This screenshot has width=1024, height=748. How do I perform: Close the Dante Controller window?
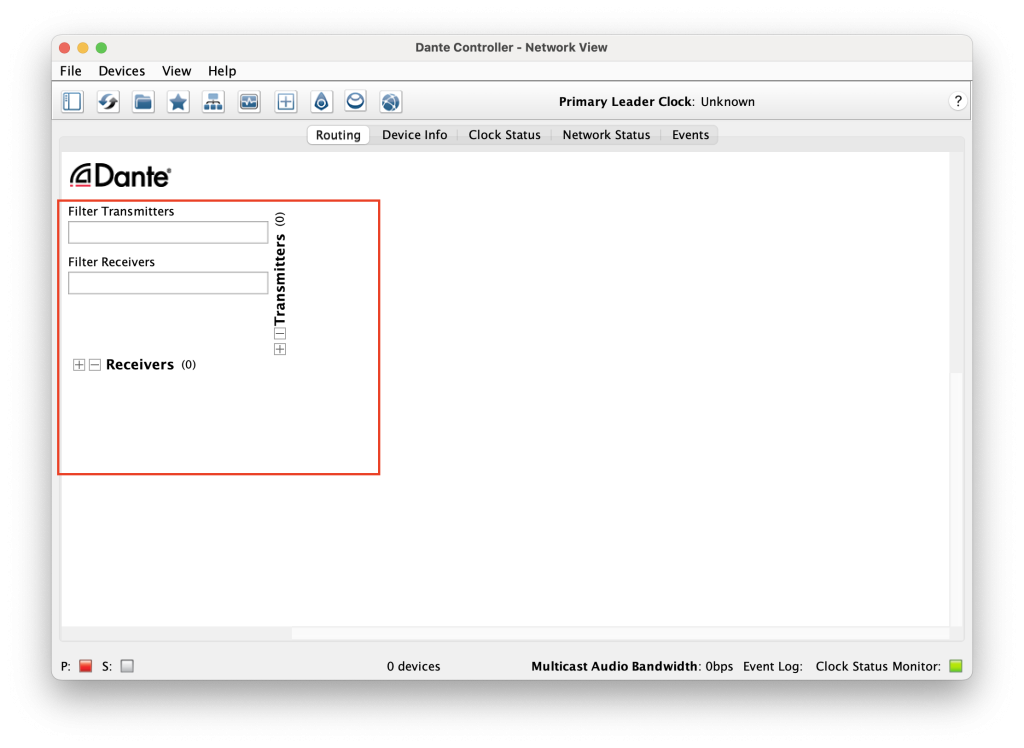pyautogui.click(x=65, y=48)
